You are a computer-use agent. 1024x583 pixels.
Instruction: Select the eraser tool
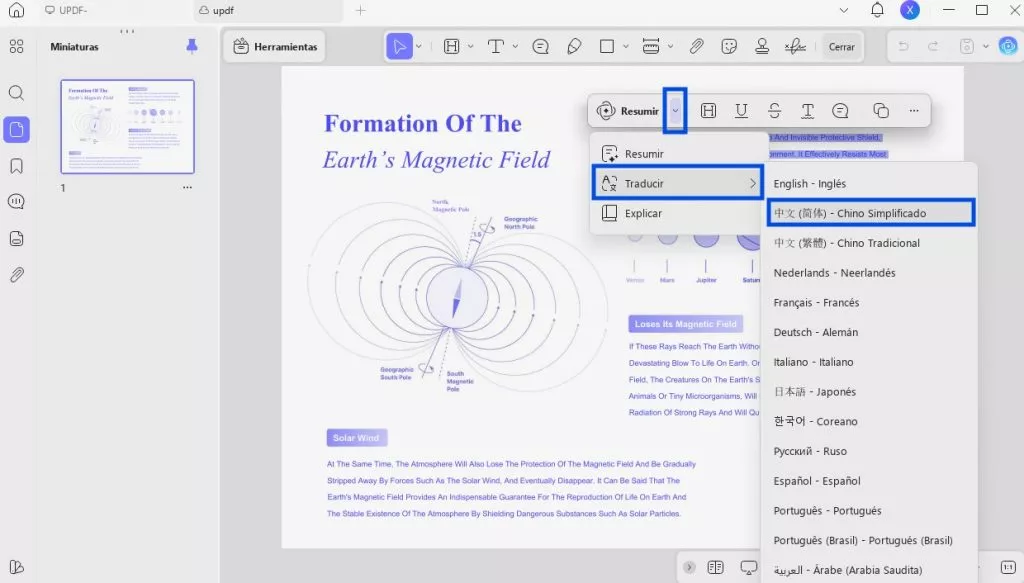click(574, 46)
